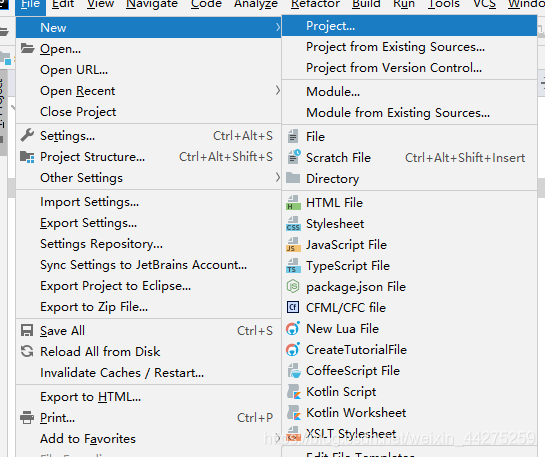Image resolution: width=545 pixels, height=457 pixels.
Task: Select Module... entry
Action: tap(409, 91)
